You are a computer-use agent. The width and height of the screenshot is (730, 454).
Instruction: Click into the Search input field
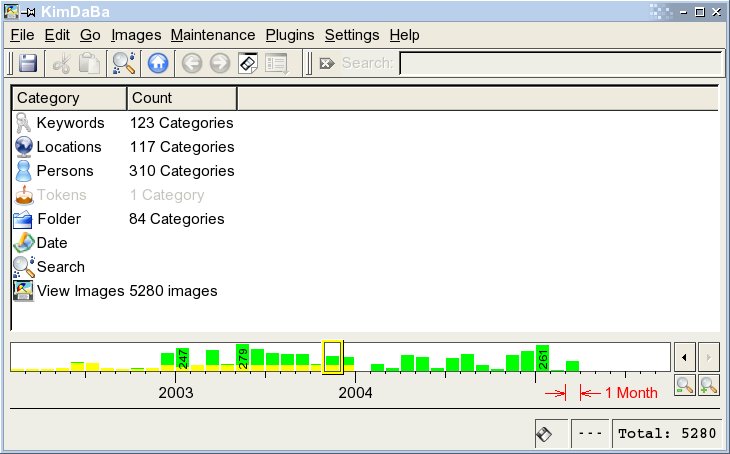click(560, 63)
